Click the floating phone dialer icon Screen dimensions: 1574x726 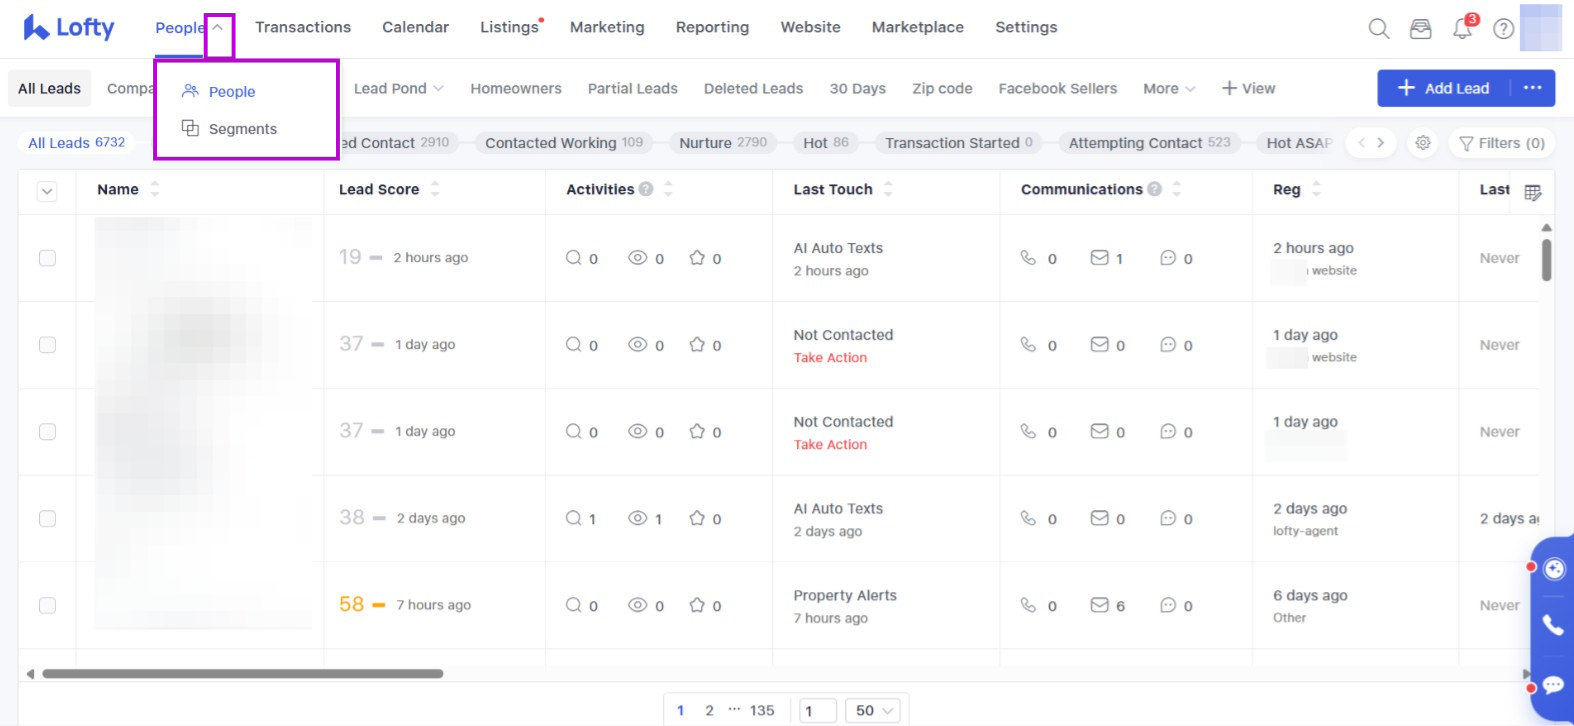(x=1553, y=625)
